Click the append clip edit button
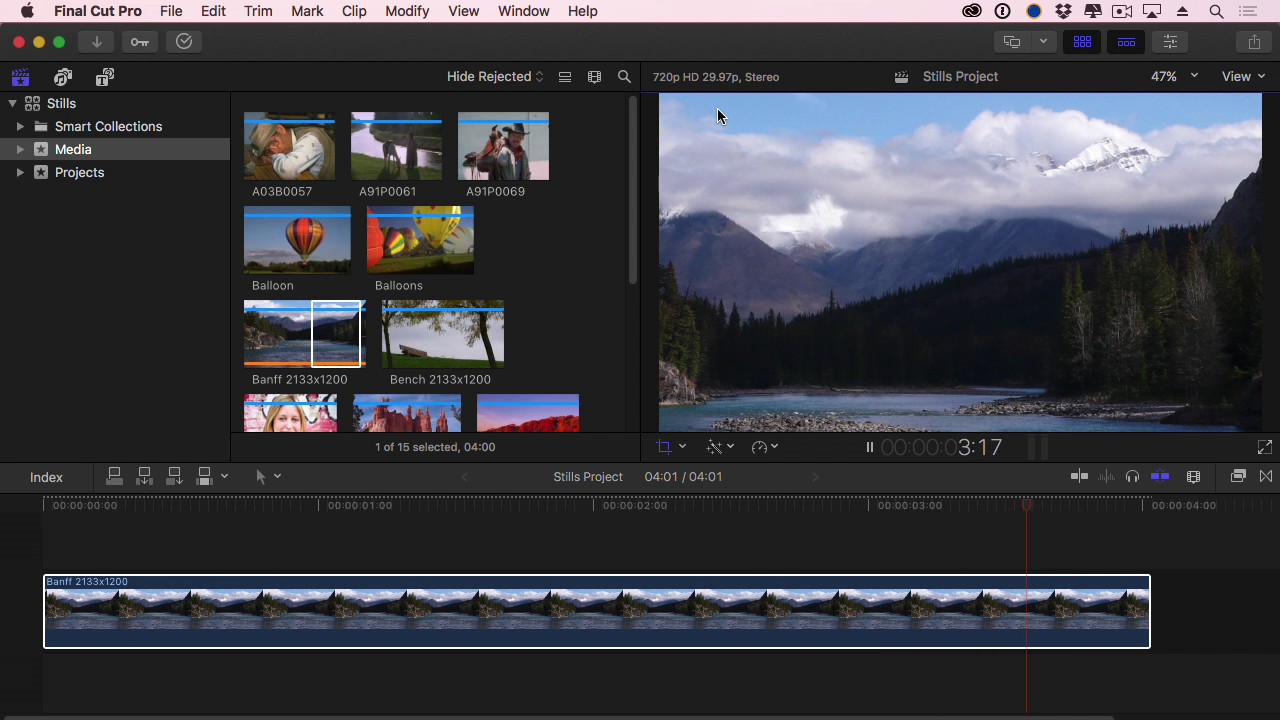 coord(174,477)
